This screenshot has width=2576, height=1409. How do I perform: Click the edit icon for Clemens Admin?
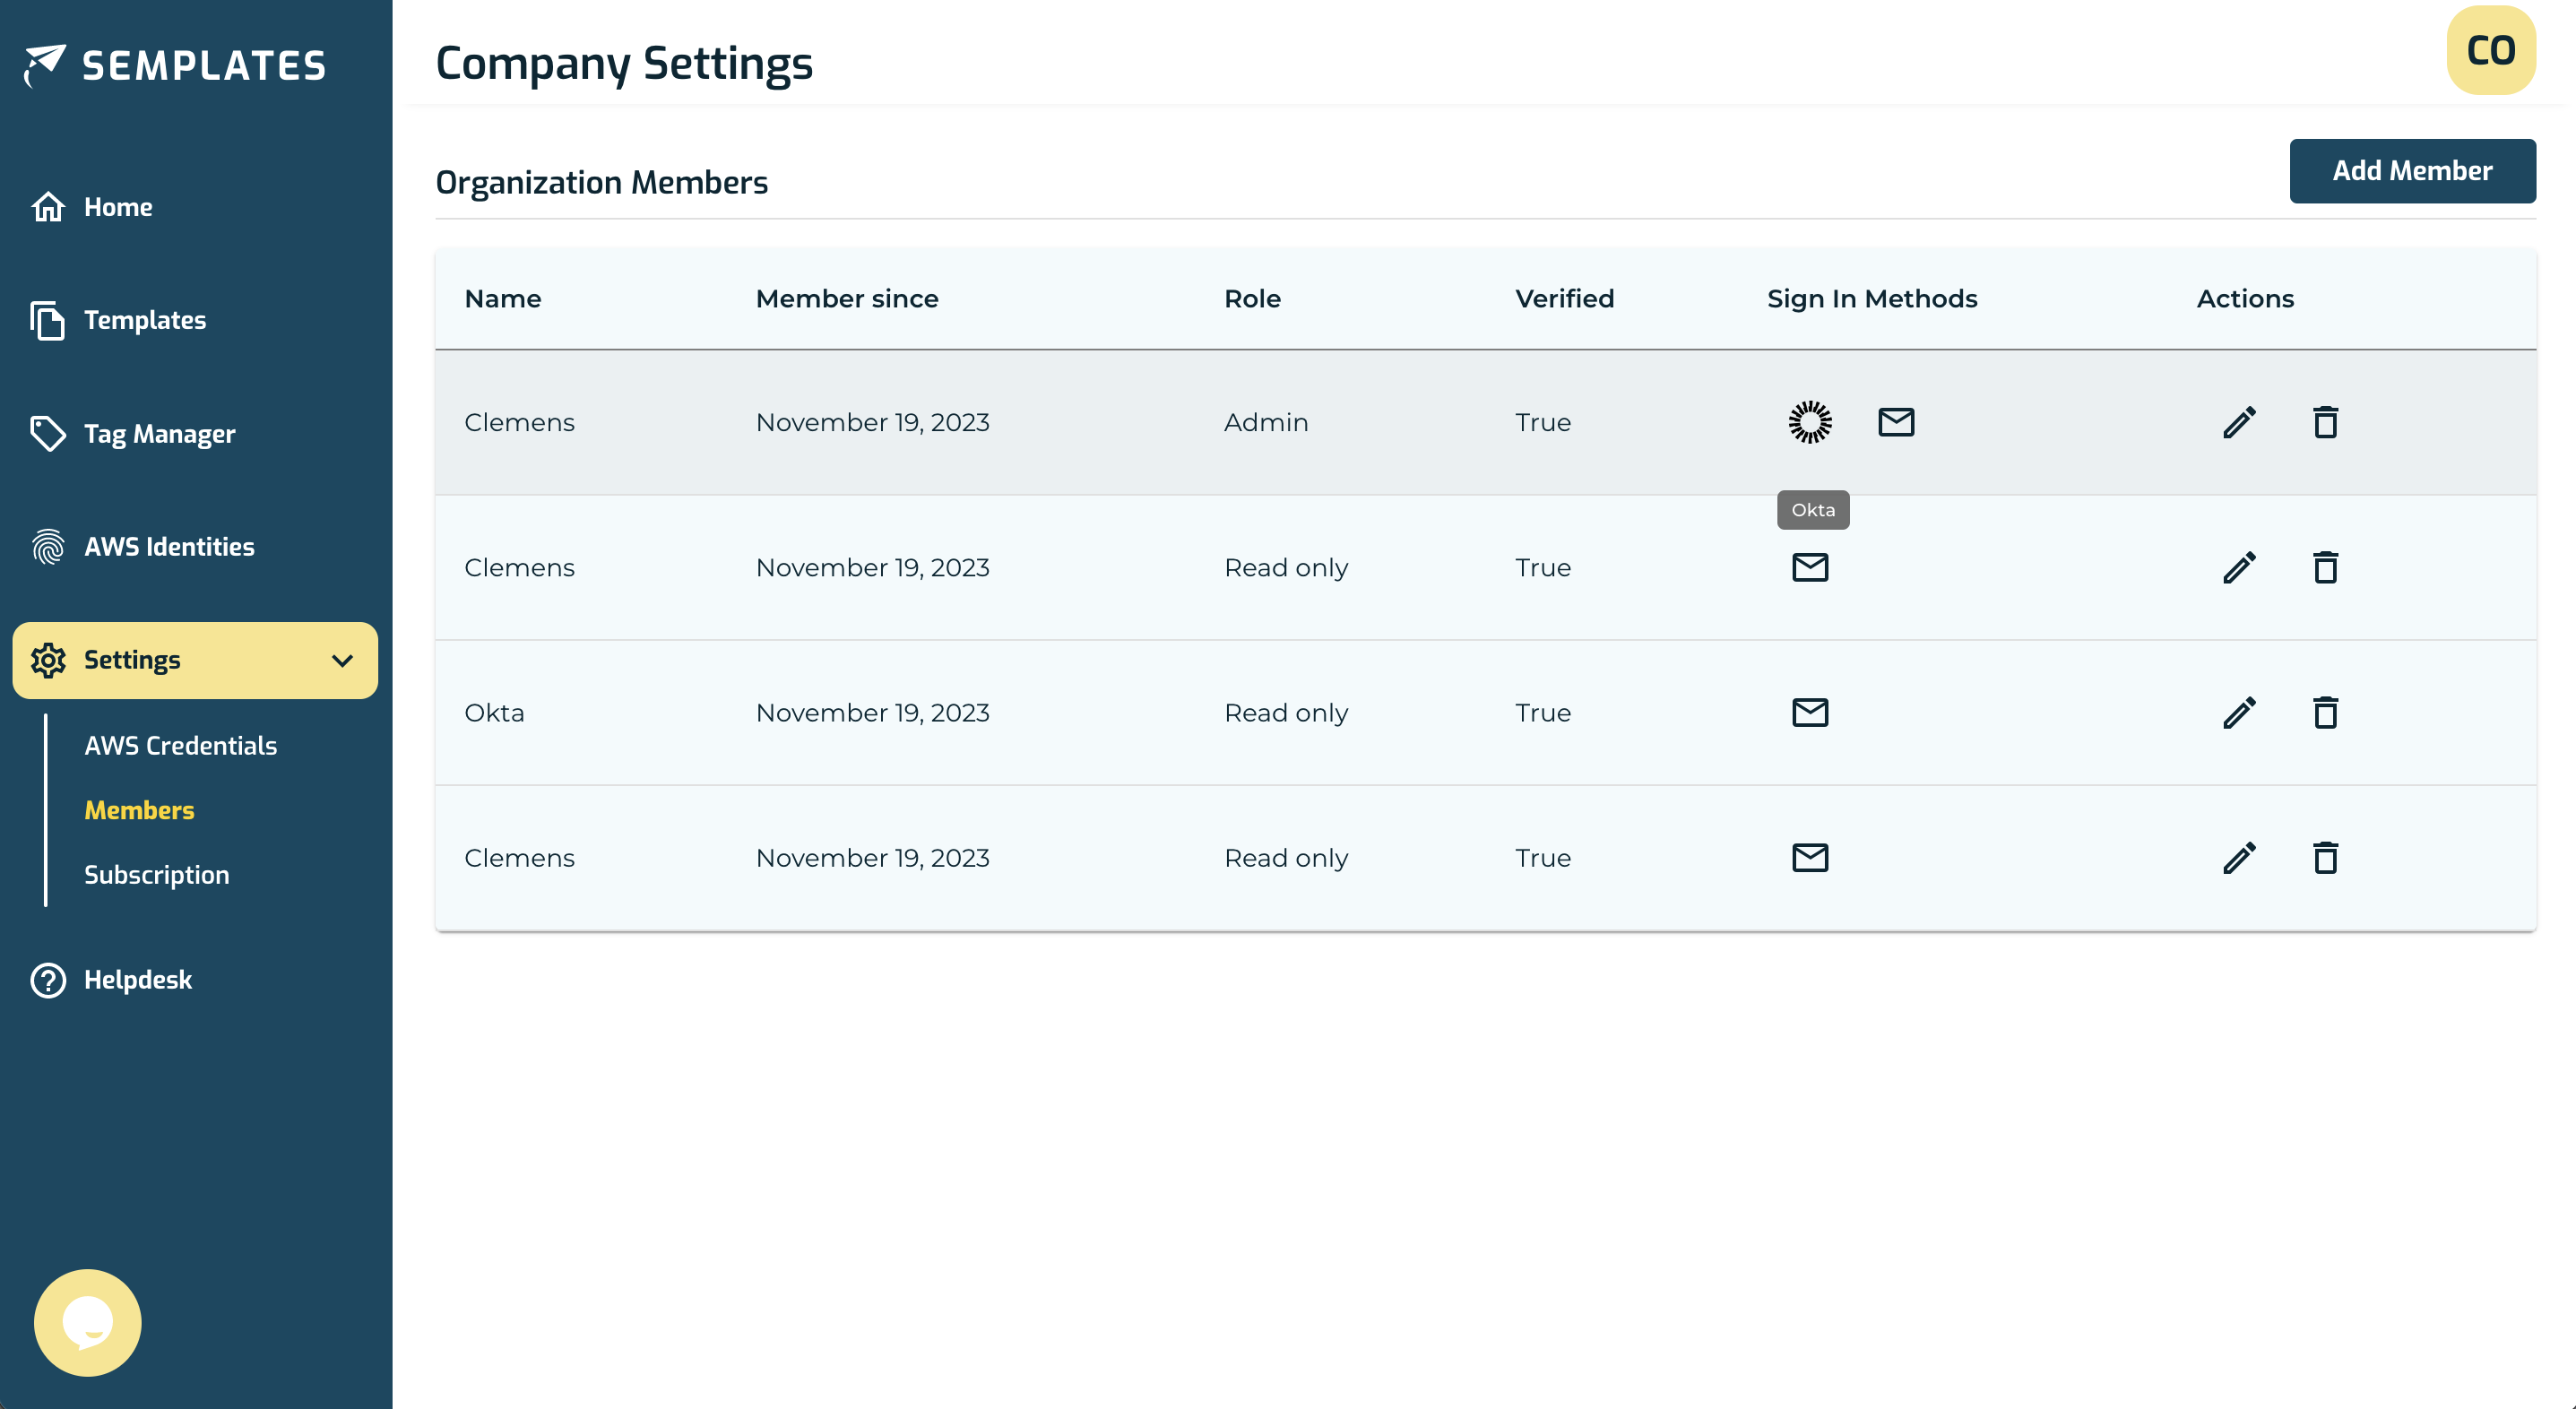point(2240,421)
